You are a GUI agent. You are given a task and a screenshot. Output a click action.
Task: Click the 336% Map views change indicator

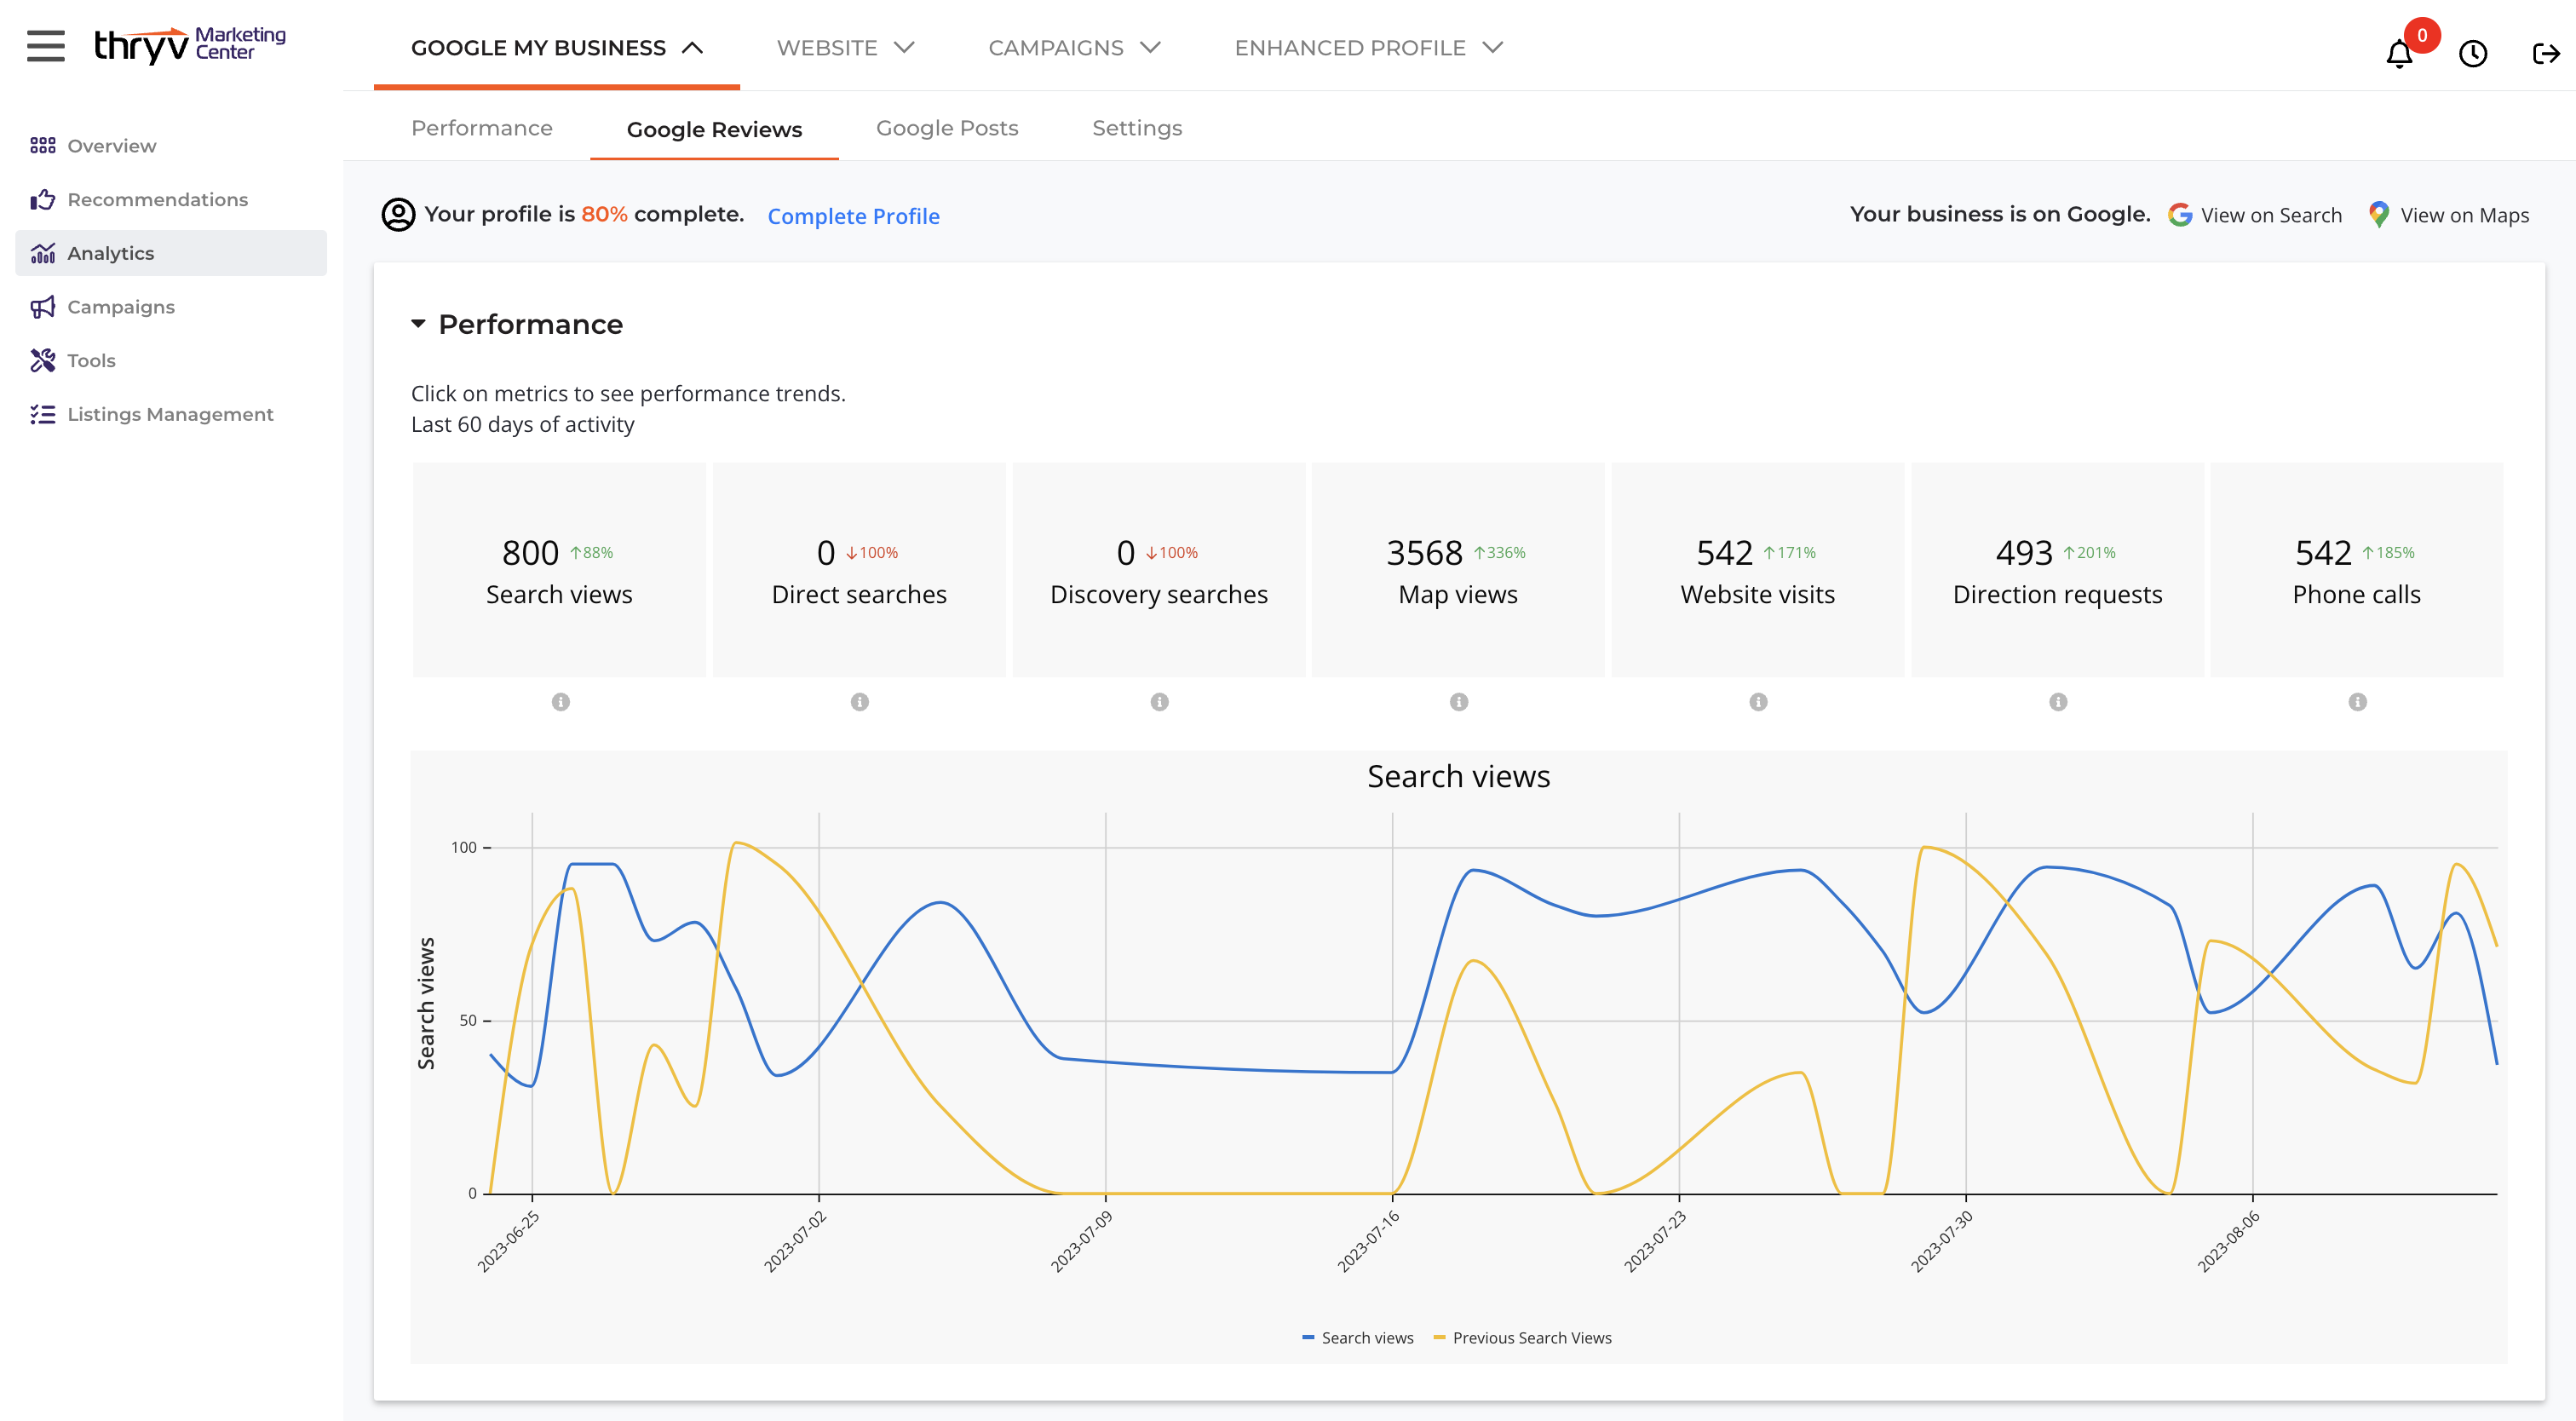pos(1499,552)
